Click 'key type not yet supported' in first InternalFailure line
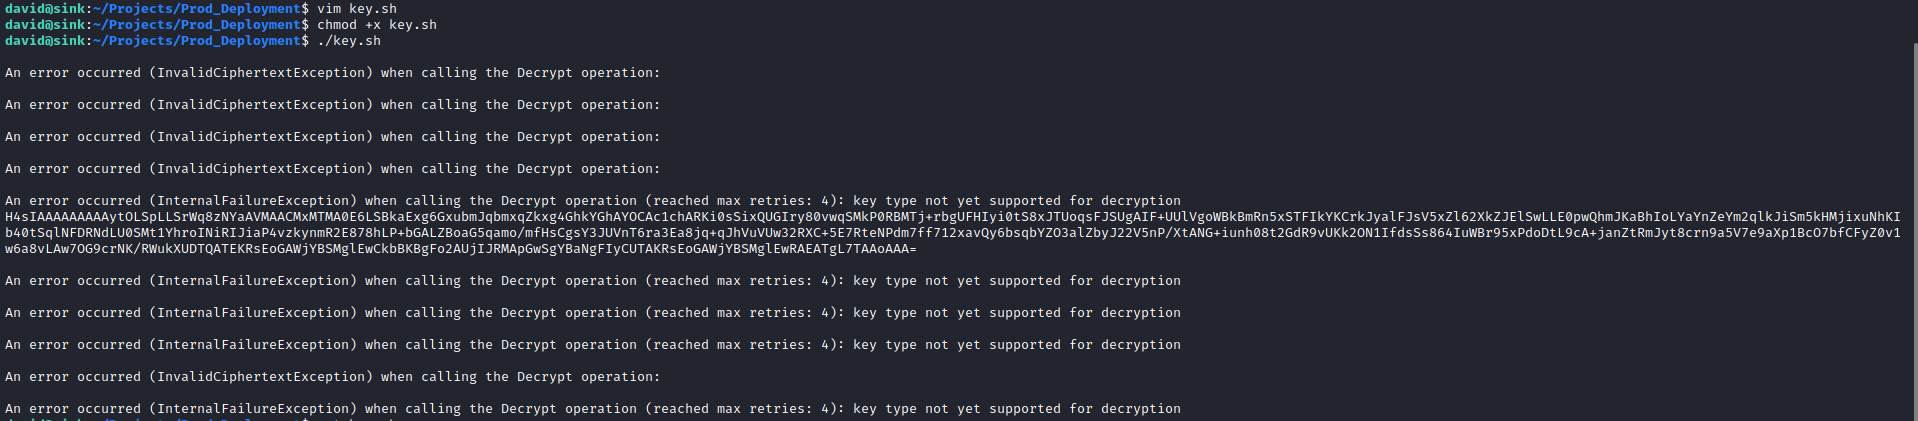 point(956,201)
